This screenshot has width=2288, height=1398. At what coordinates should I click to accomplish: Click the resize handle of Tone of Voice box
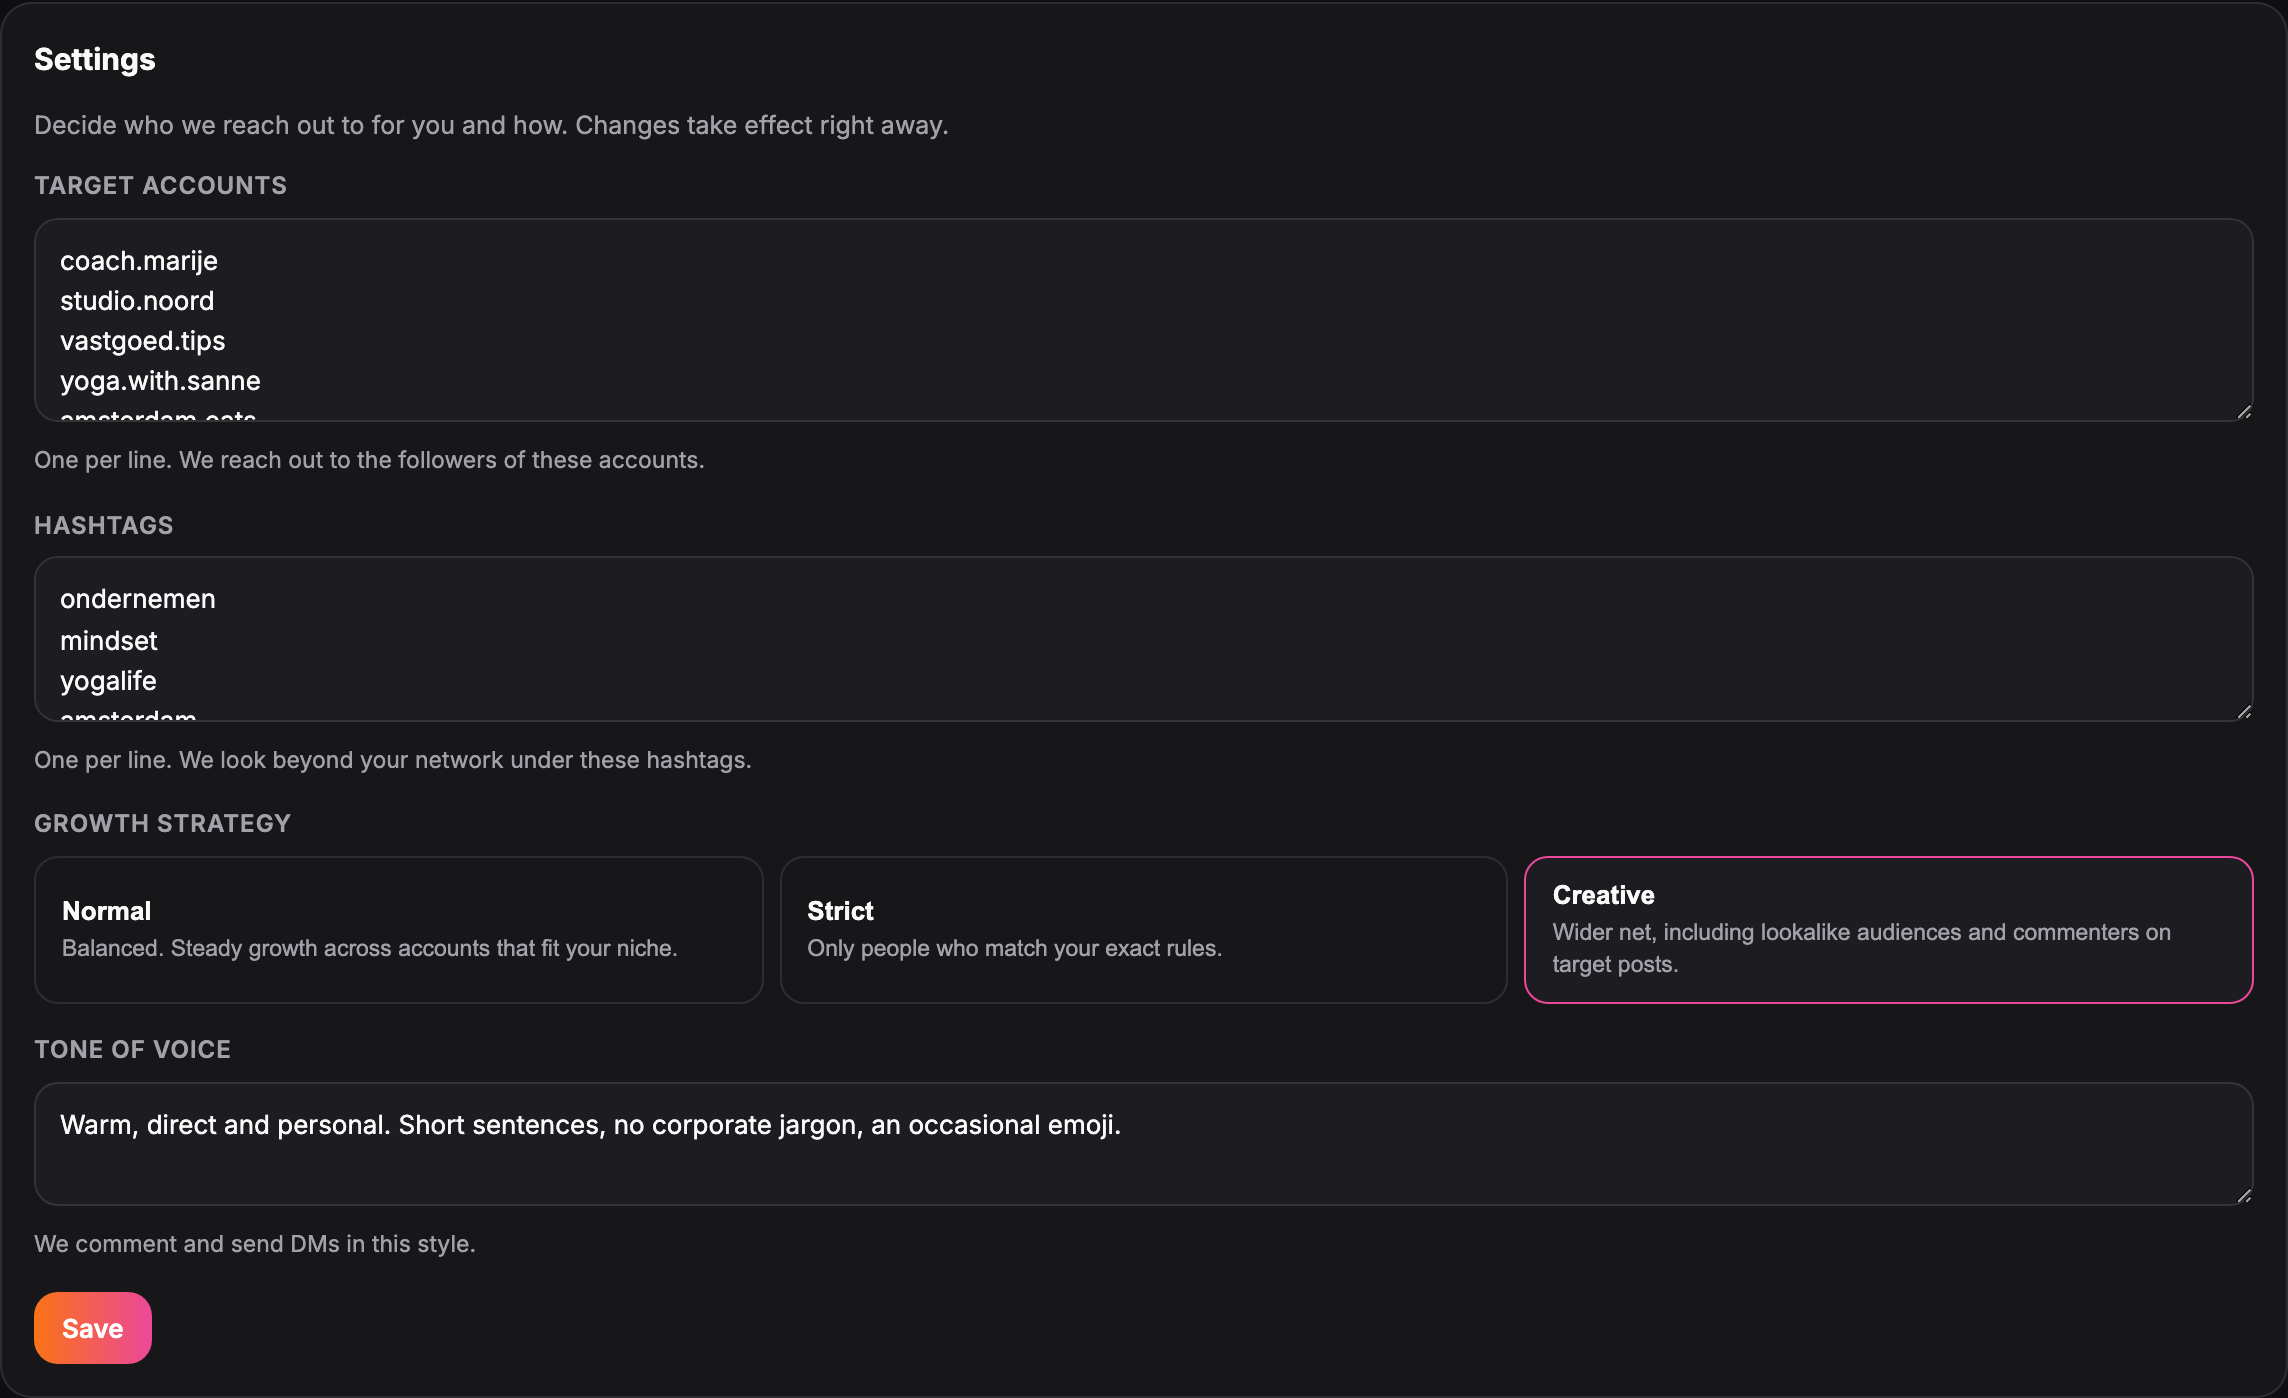tap(2244, 1196)
